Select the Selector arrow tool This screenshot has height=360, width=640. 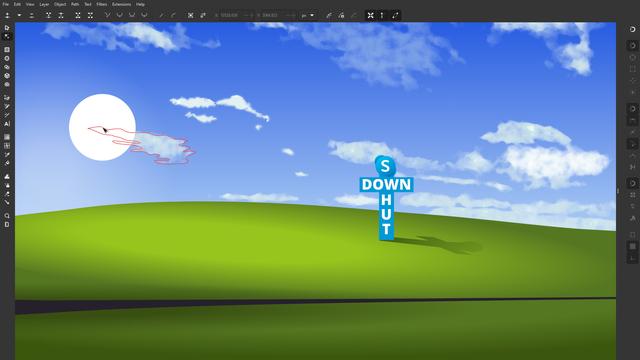[x=7, y=28]
